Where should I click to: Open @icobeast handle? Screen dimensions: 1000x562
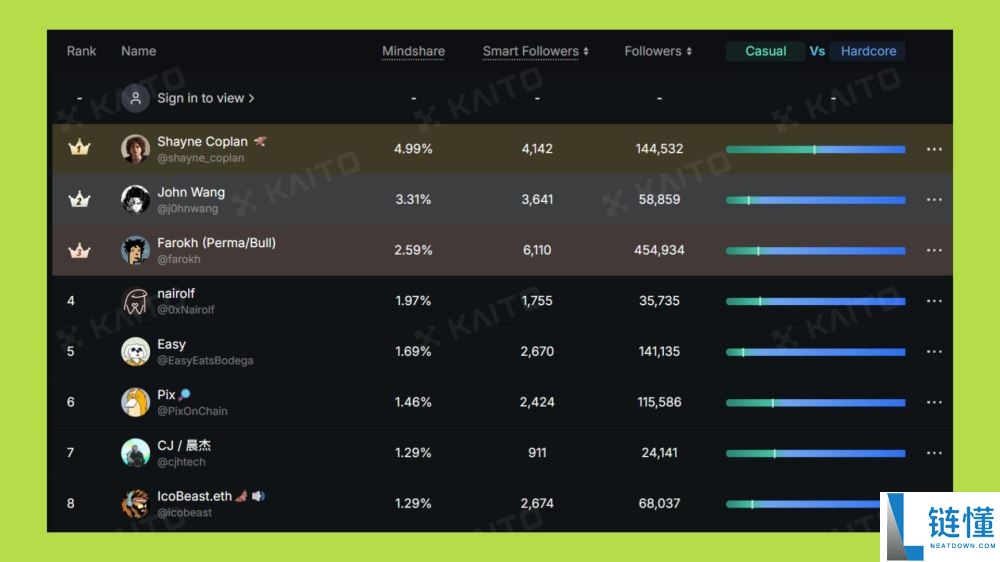(184, 512)
